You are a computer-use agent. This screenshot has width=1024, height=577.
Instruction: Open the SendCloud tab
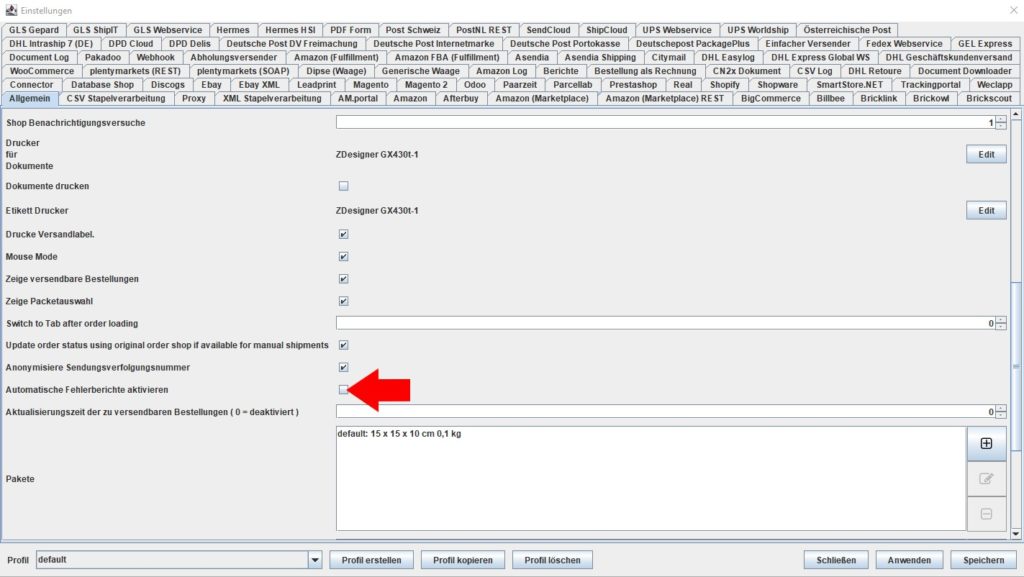tap(548, 30)
